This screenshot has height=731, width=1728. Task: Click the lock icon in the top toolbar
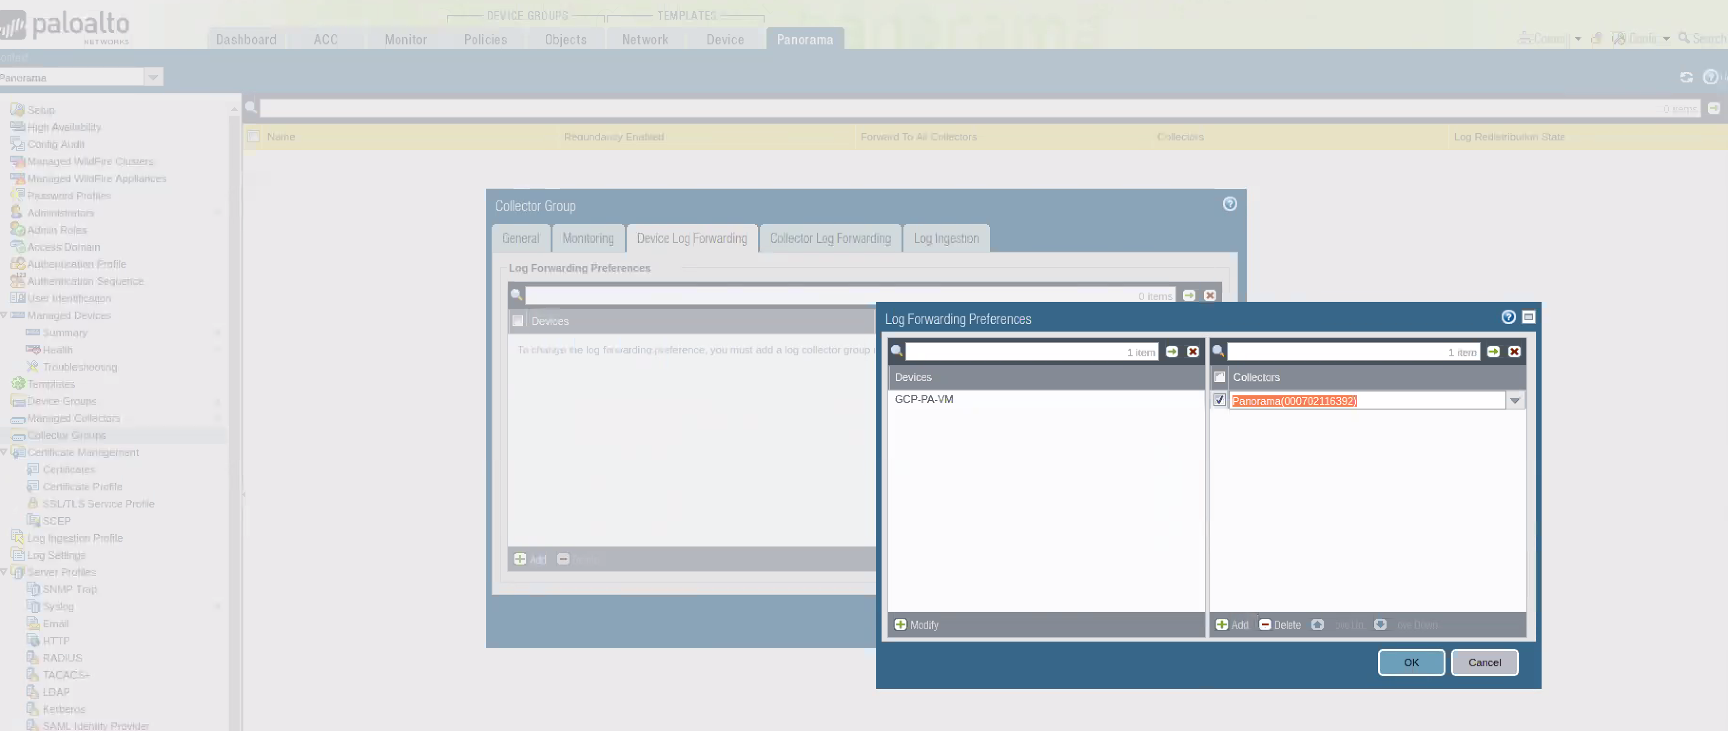pyautogui.click(x=1597, y=39)
